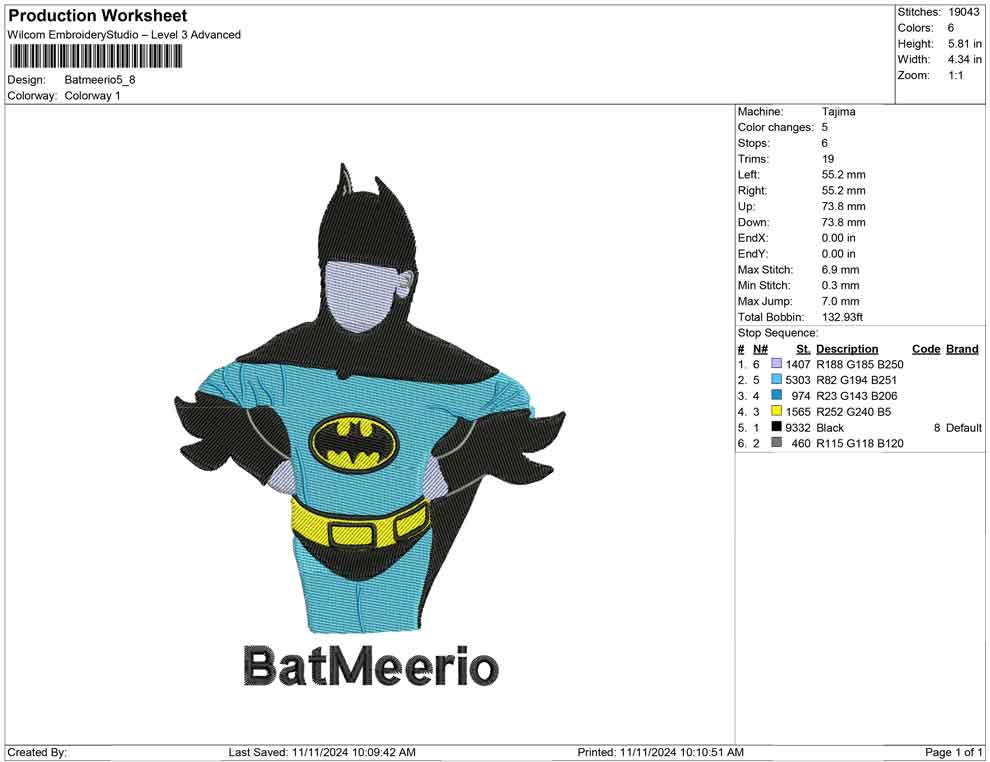This screenshot has height=762, width=990.
Task: Click the Zoom value 1:1
Action: coord(956,75)
